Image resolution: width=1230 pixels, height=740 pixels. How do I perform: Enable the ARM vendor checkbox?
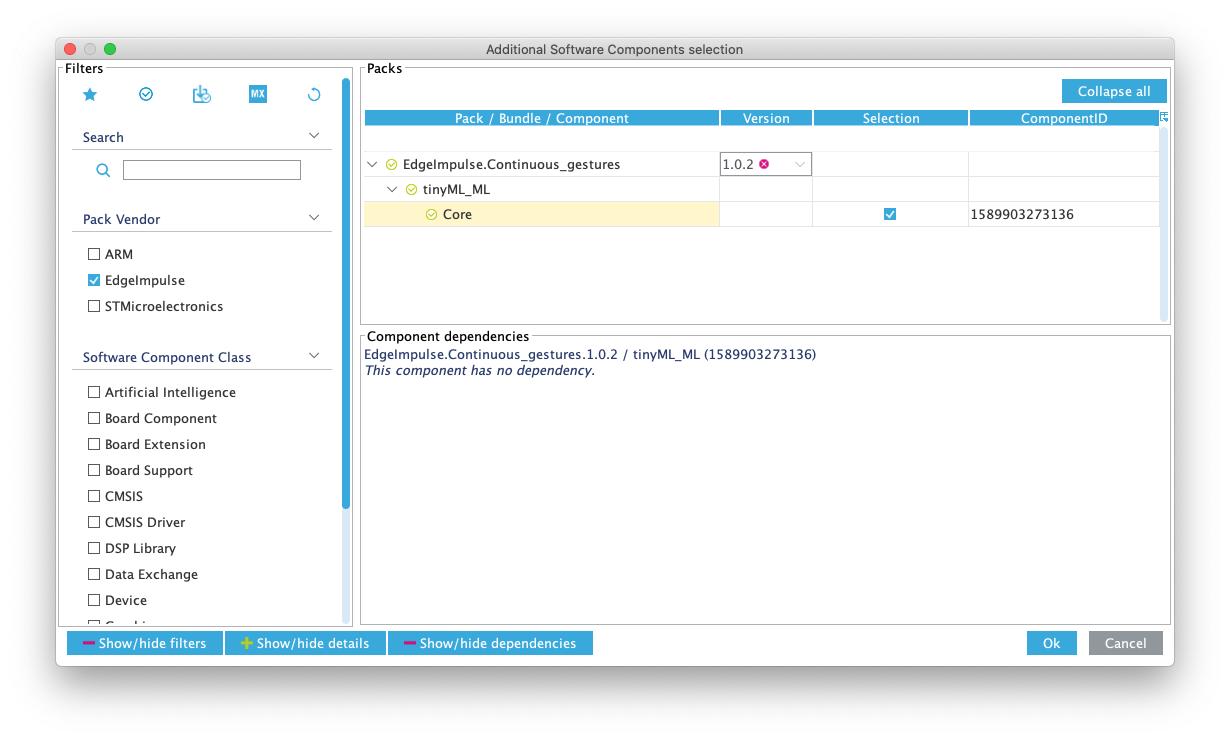click(x=94, y=254)
